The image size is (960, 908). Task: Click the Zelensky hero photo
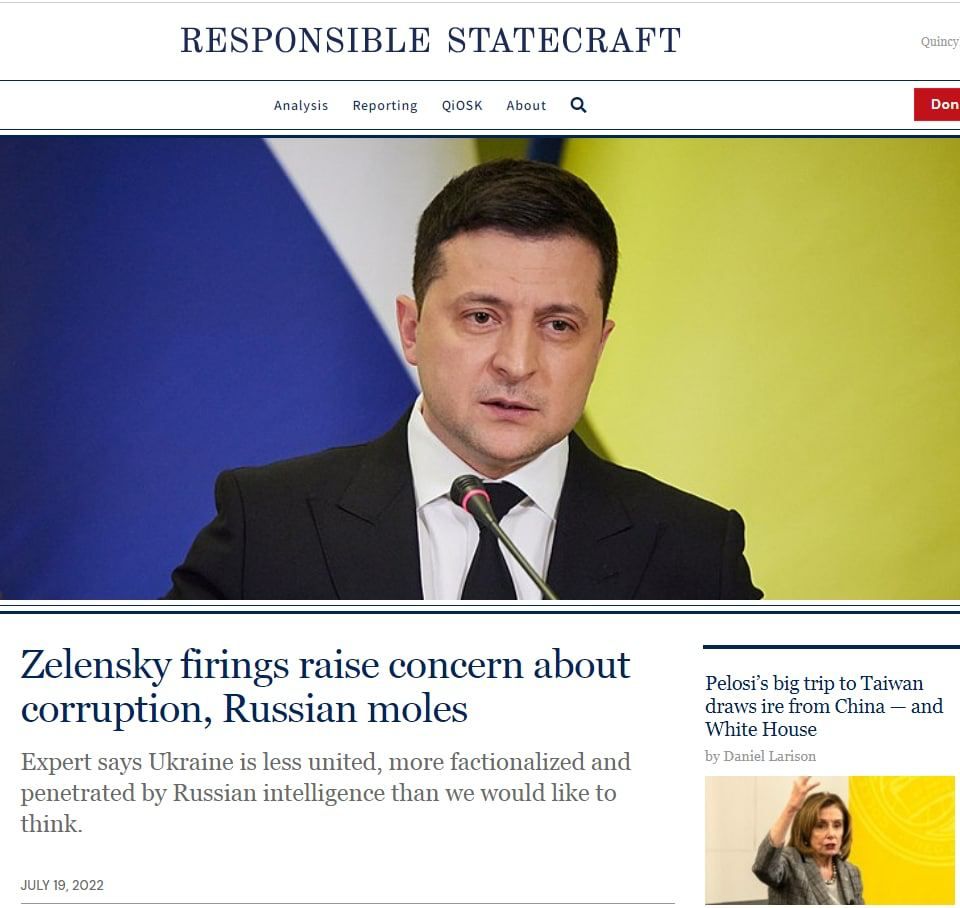[480, 368]
